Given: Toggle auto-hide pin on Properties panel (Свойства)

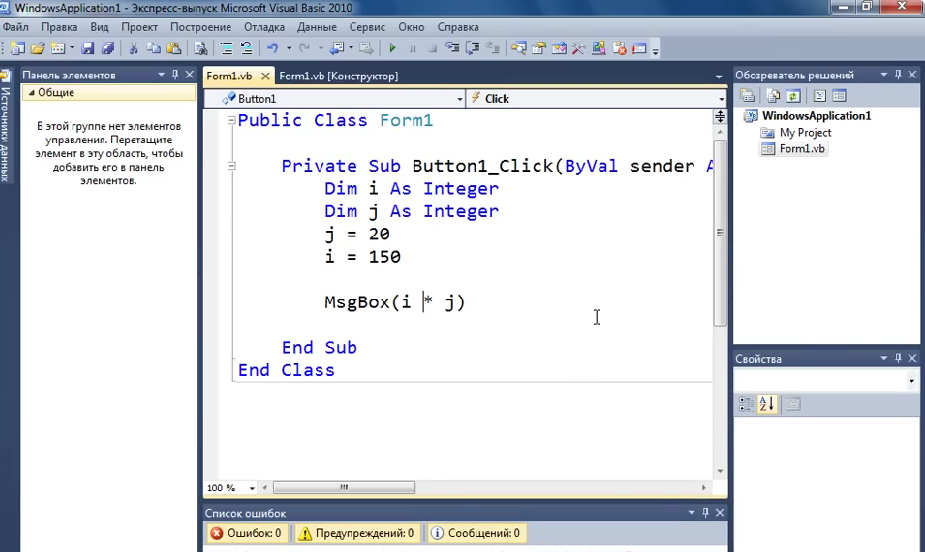Looking at the screenshot, I should pos(898,358).
